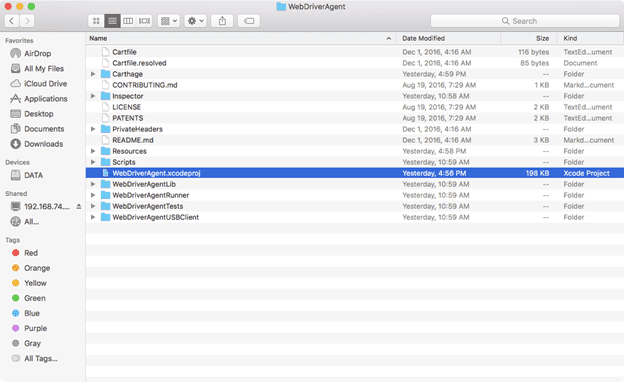This screenshot has height=382, width=624.
Task: Click the Inspector folder icon
Action: (105, 96)
